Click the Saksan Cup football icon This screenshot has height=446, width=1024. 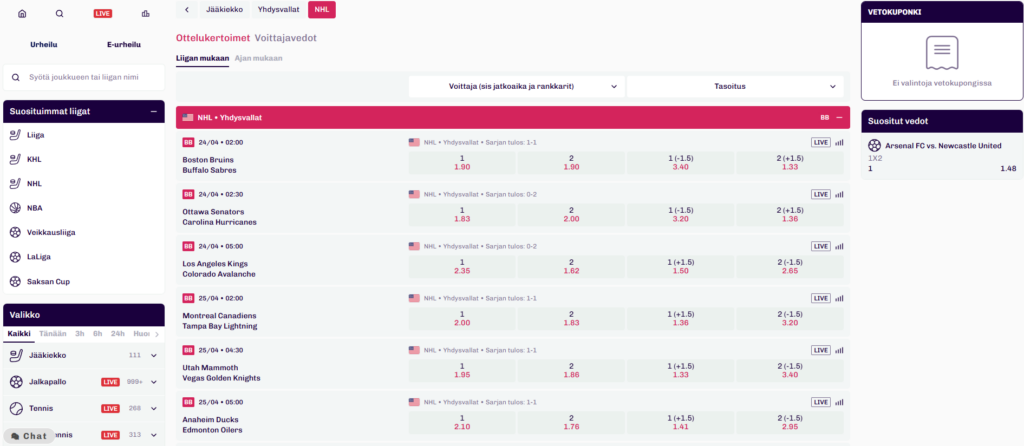16,281
